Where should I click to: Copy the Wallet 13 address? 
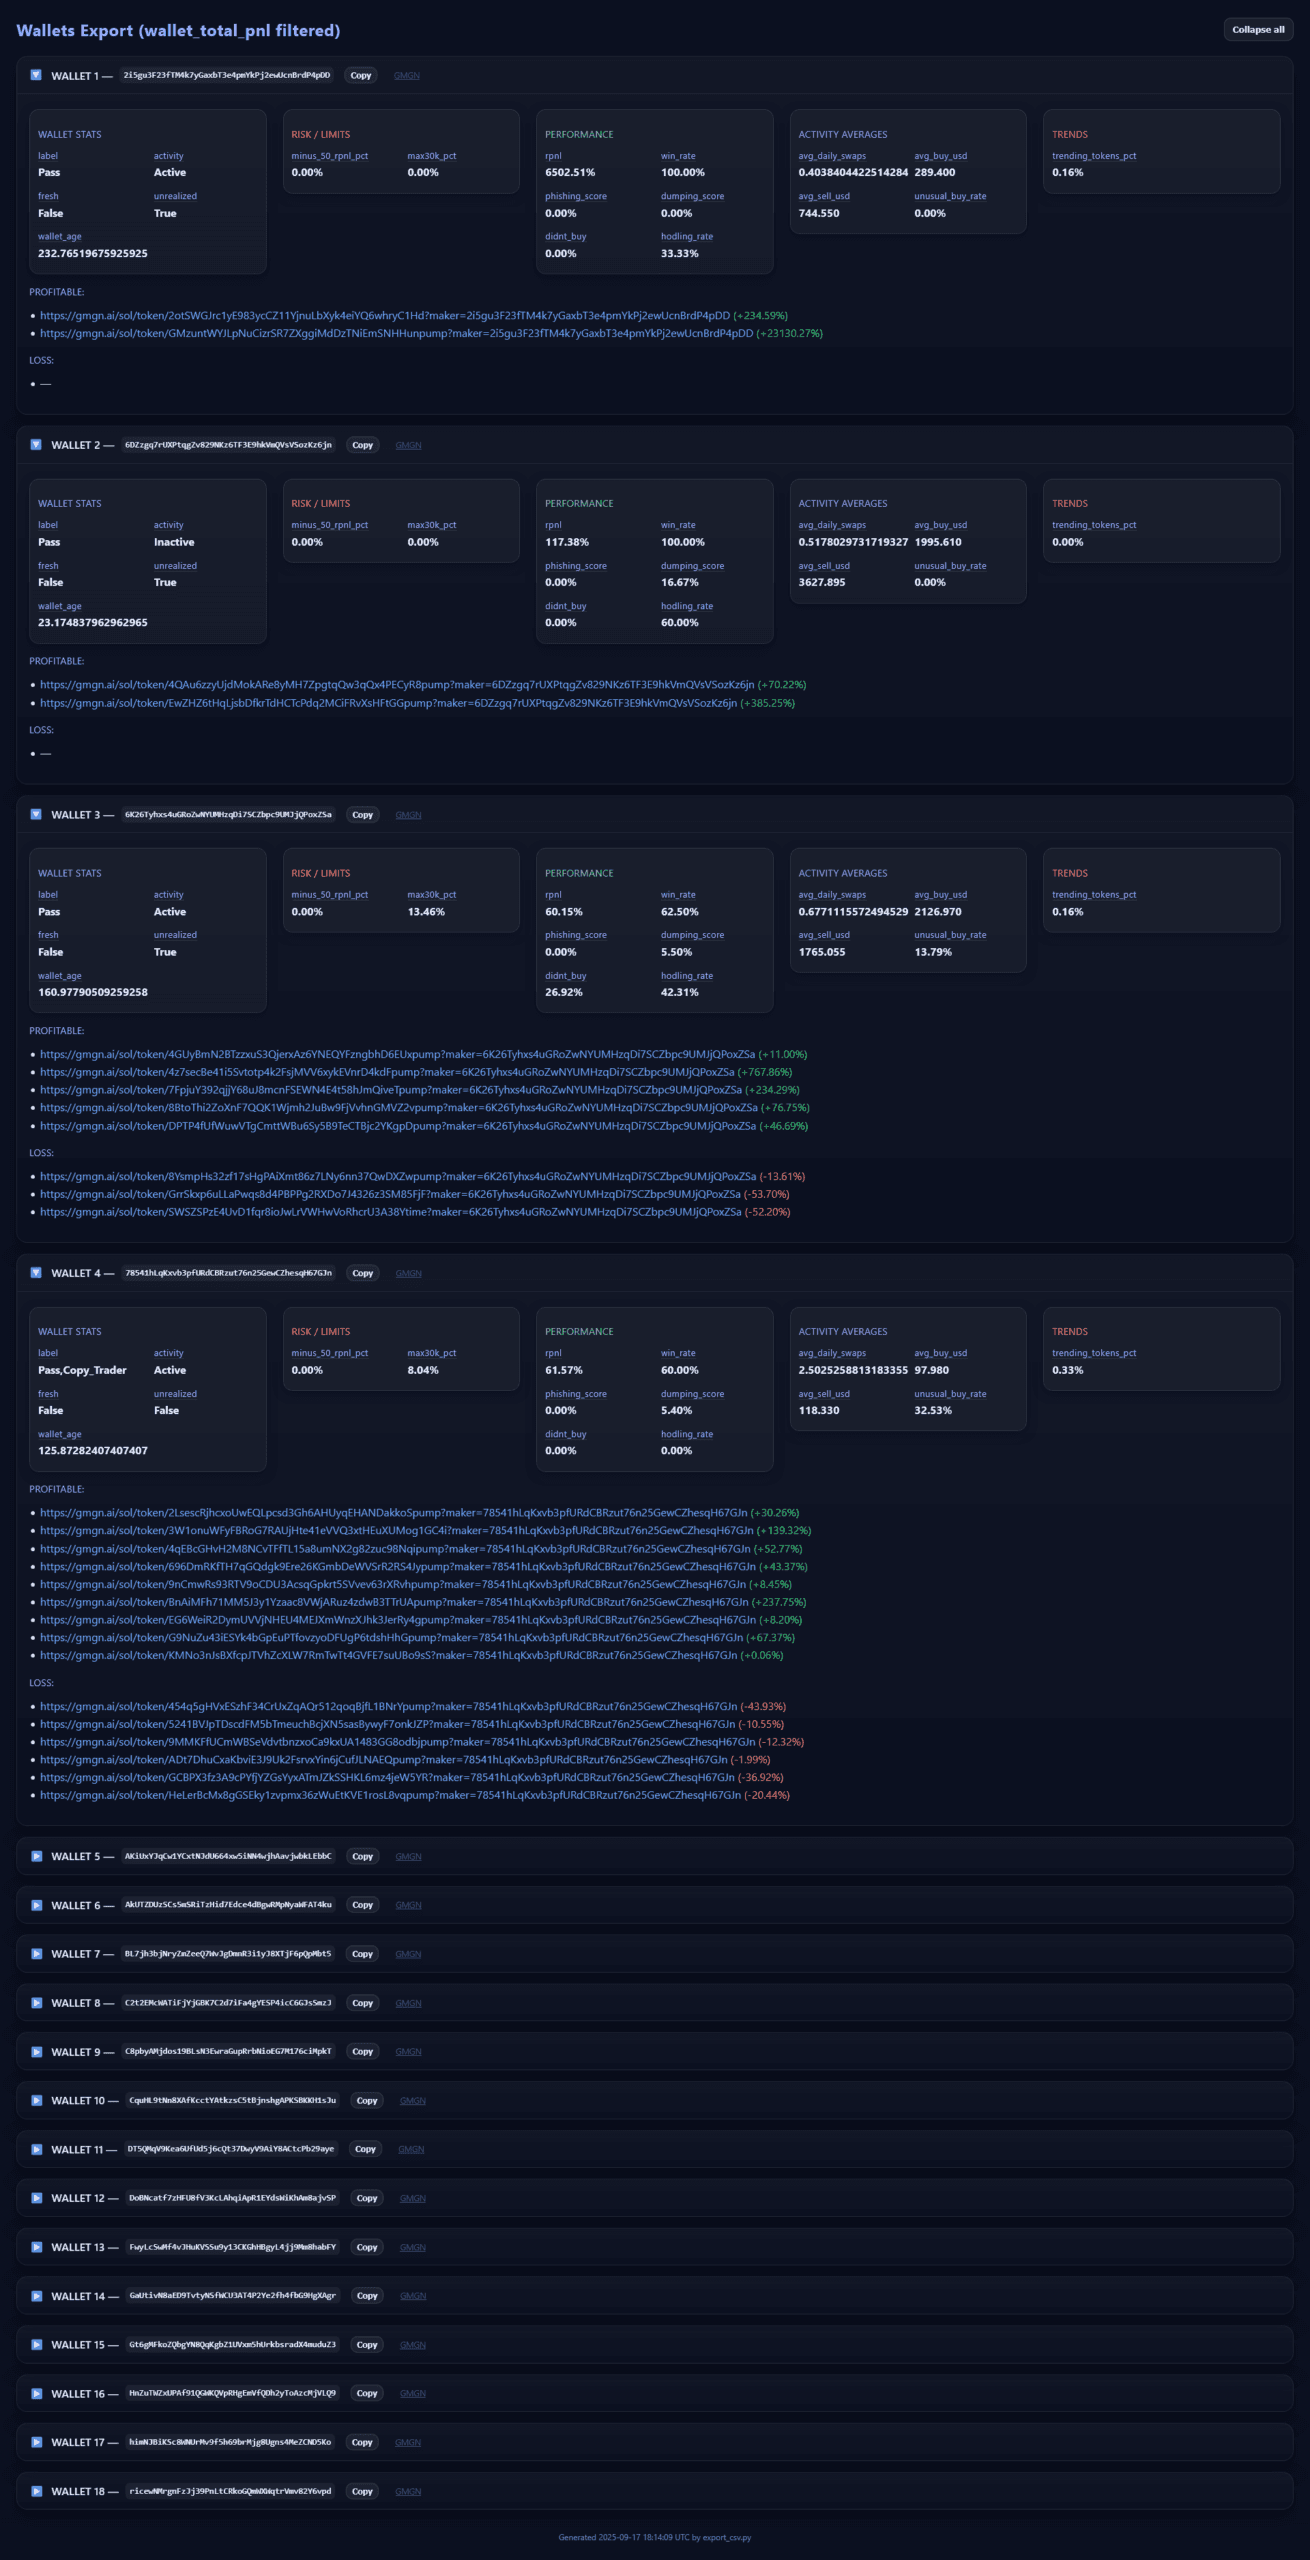pos(367,2247)
